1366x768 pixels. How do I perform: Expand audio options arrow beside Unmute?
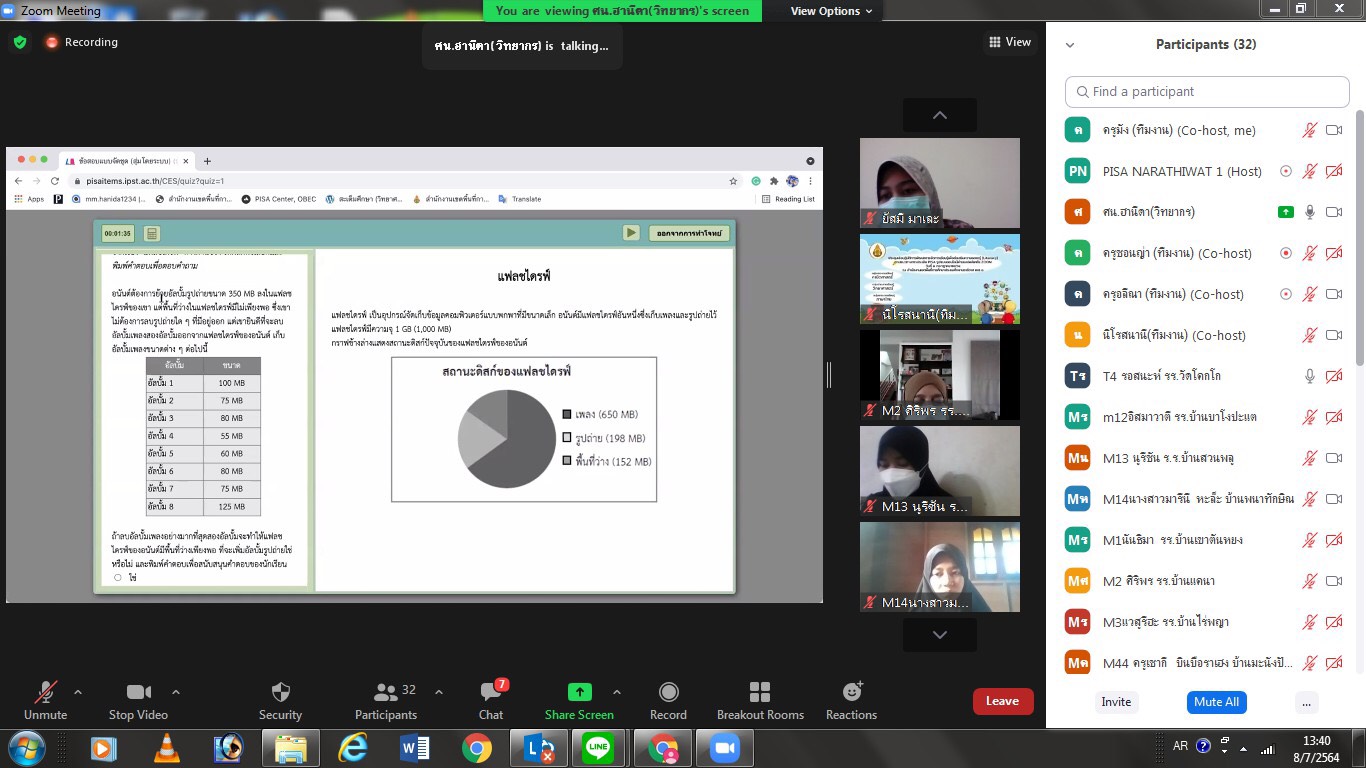point(78,692)
